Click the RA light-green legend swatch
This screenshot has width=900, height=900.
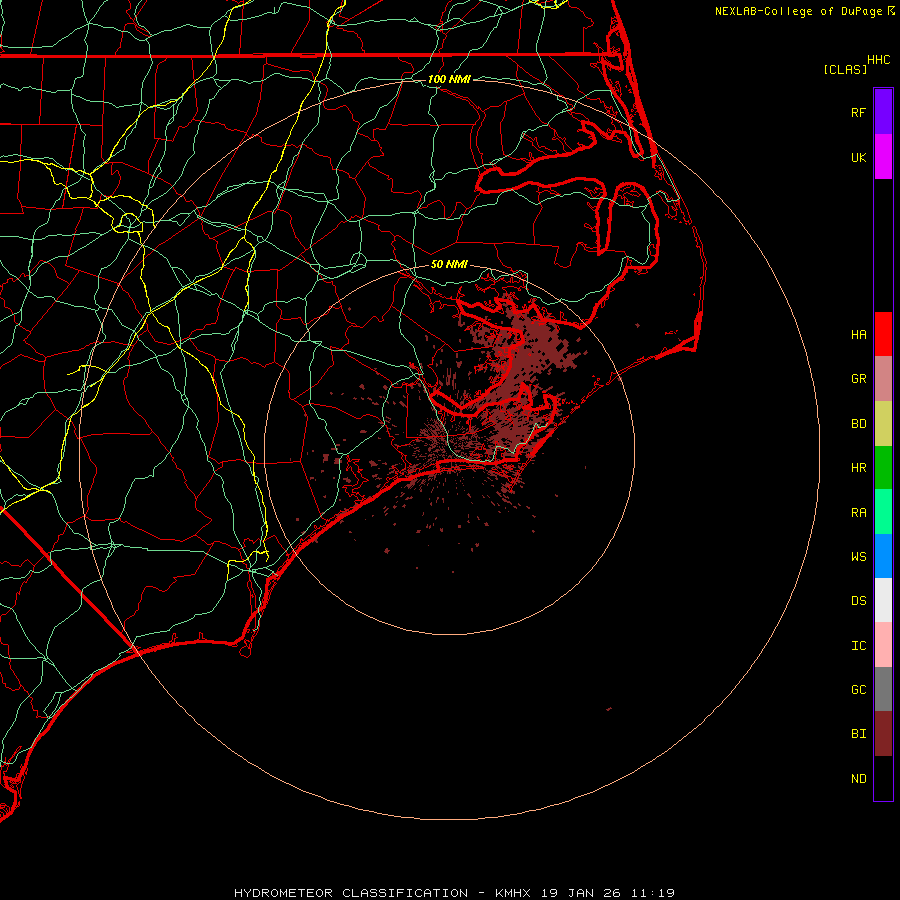[883, 512]
